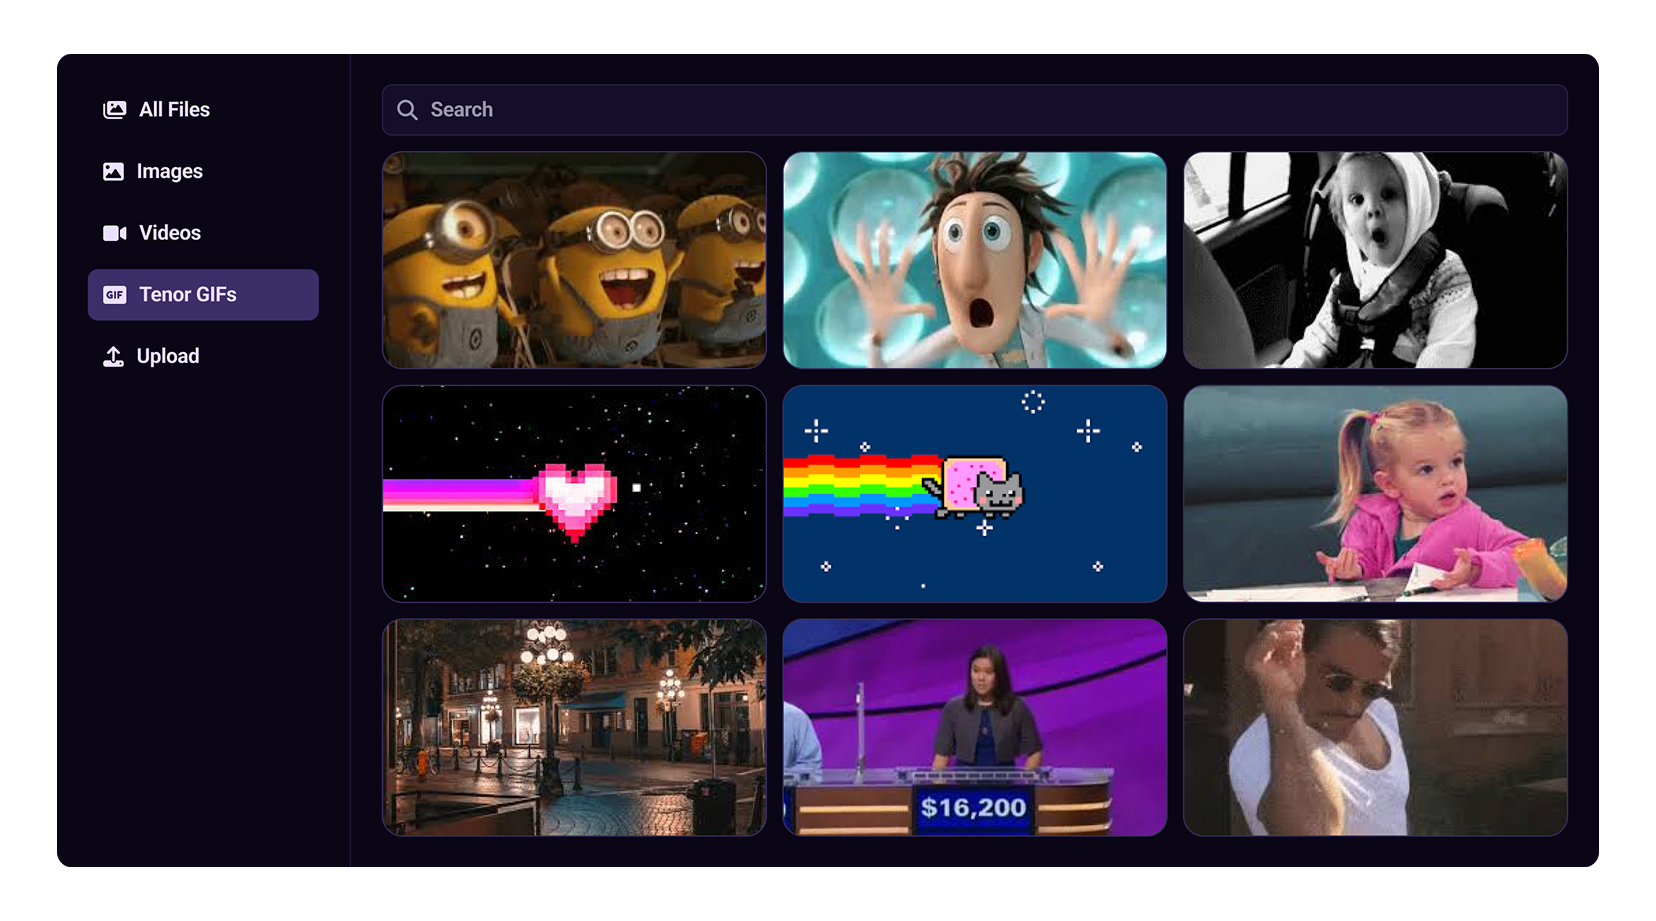Click the magnifying glass search icon

click(407, 110)
